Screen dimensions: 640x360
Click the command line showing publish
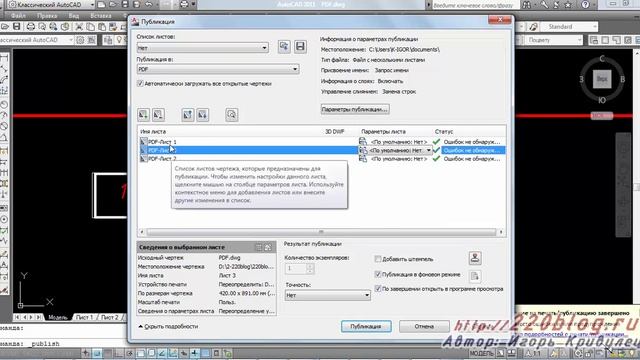point(64,344)
